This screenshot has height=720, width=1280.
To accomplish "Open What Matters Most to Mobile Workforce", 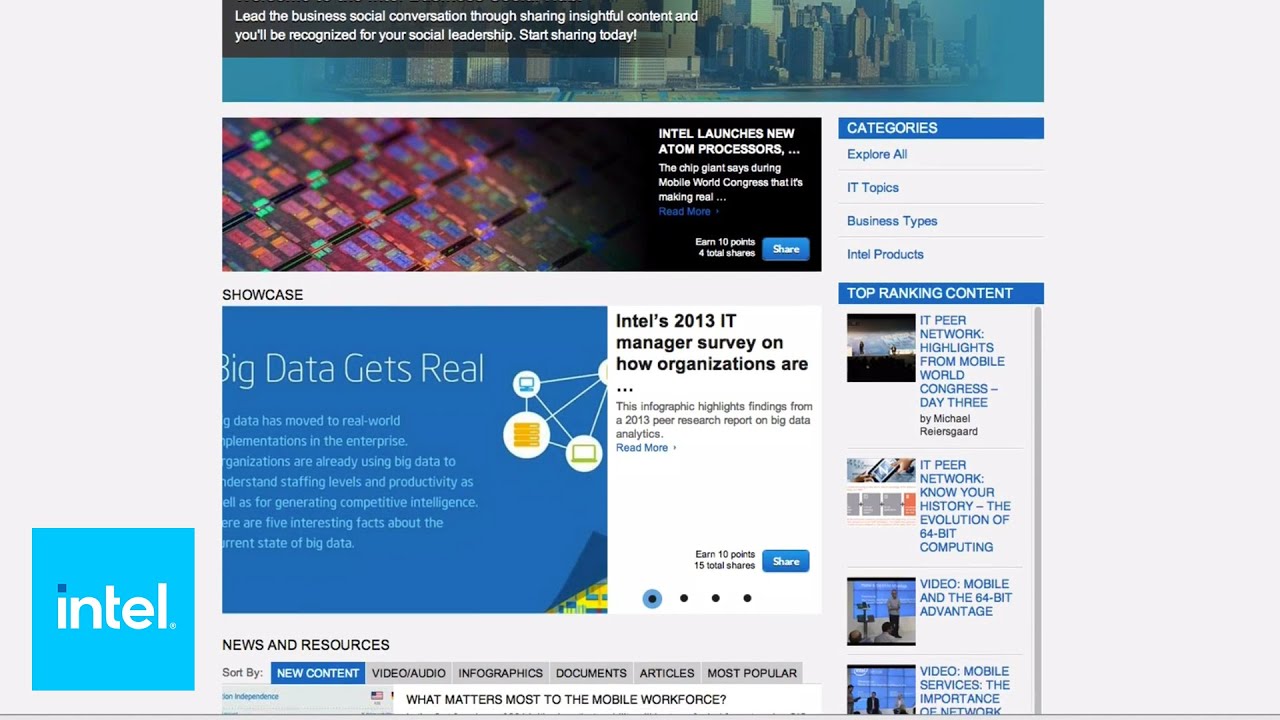I will 566,700.
